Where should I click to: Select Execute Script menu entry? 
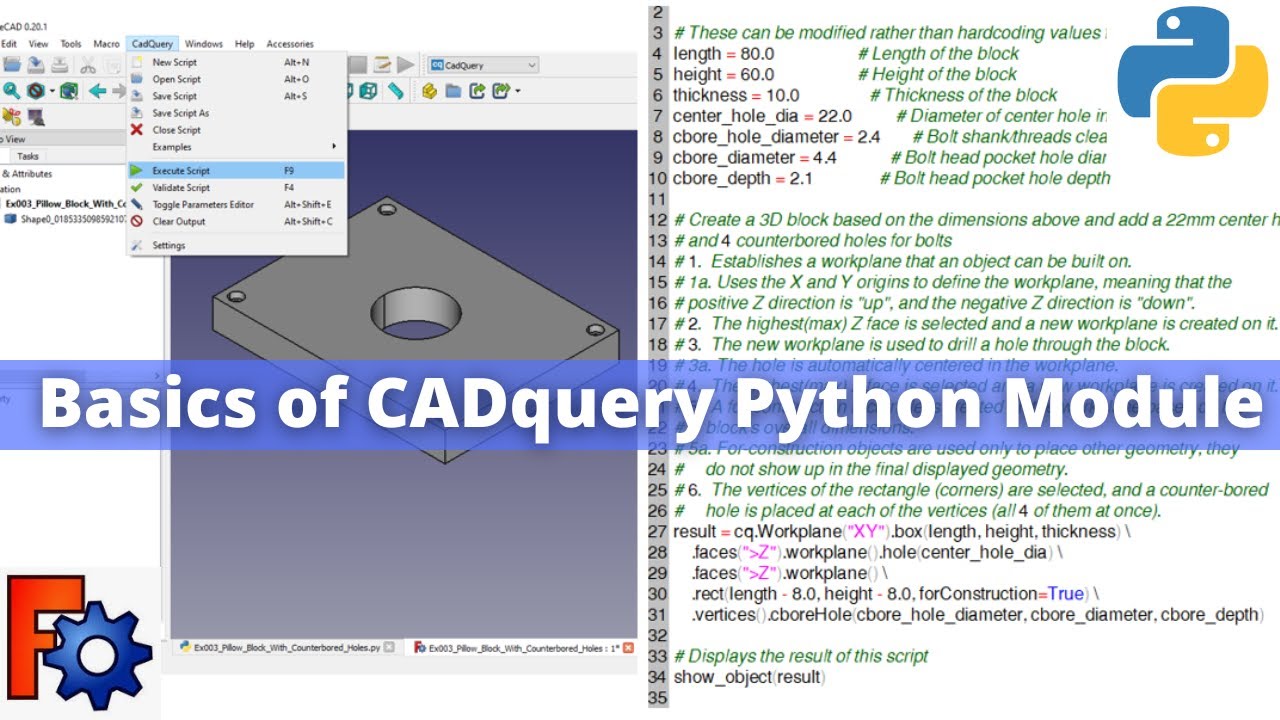pyautogui.click(x=236, y=171)
